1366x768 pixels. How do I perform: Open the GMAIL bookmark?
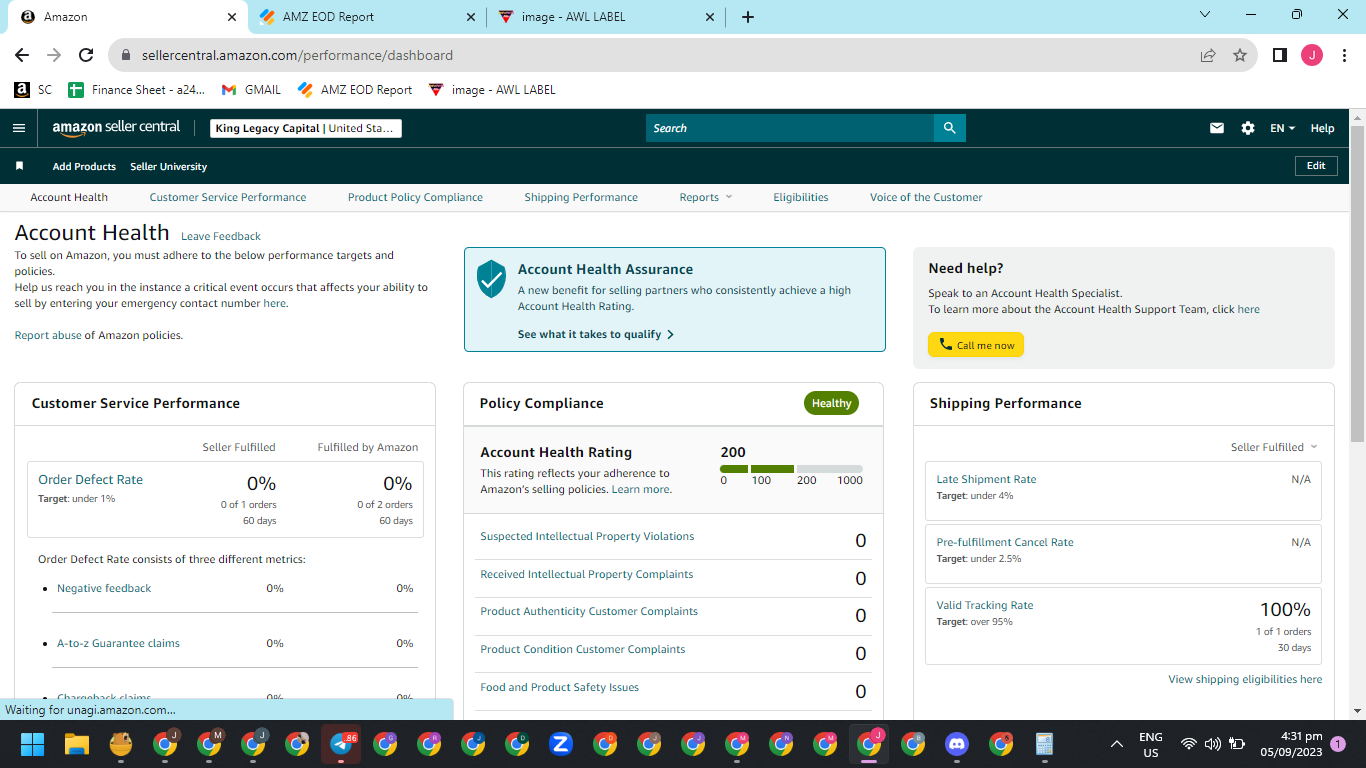tap(251, 90)
